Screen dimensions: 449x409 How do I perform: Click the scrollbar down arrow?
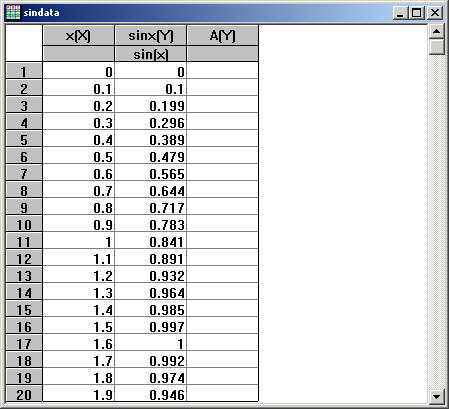pos(436,397)
